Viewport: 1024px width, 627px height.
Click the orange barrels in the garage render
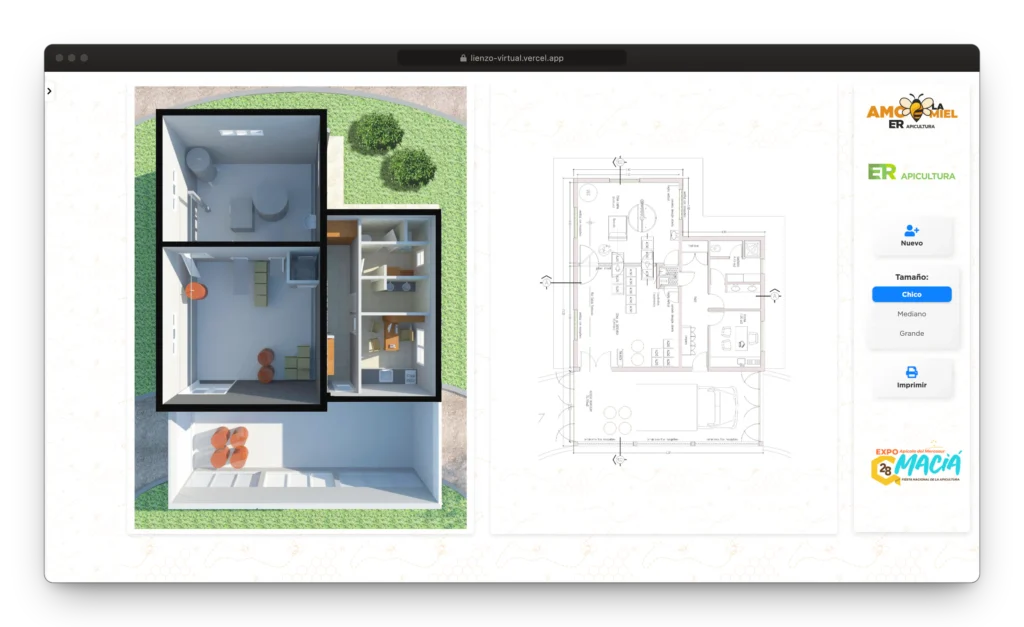(229, 447)
